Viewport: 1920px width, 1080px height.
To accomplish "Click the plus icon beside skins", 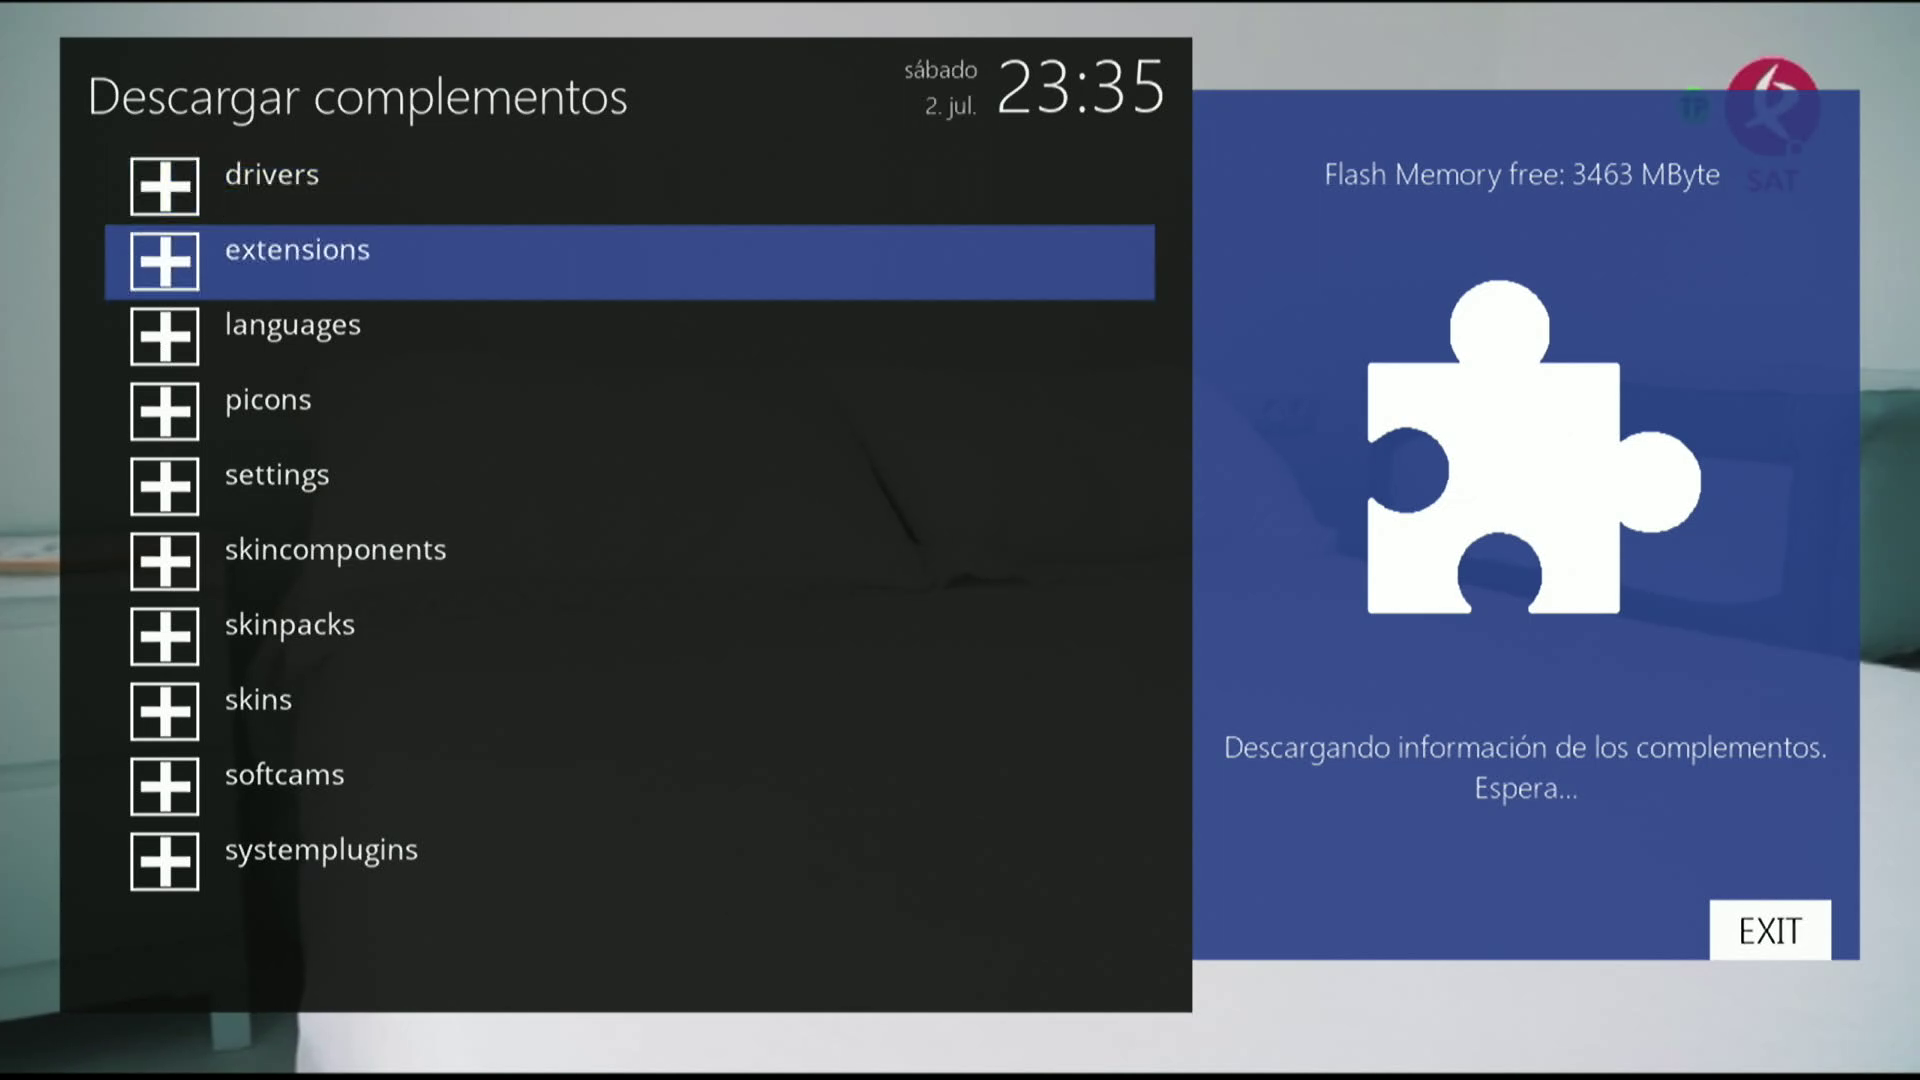I will pos(165,711).
